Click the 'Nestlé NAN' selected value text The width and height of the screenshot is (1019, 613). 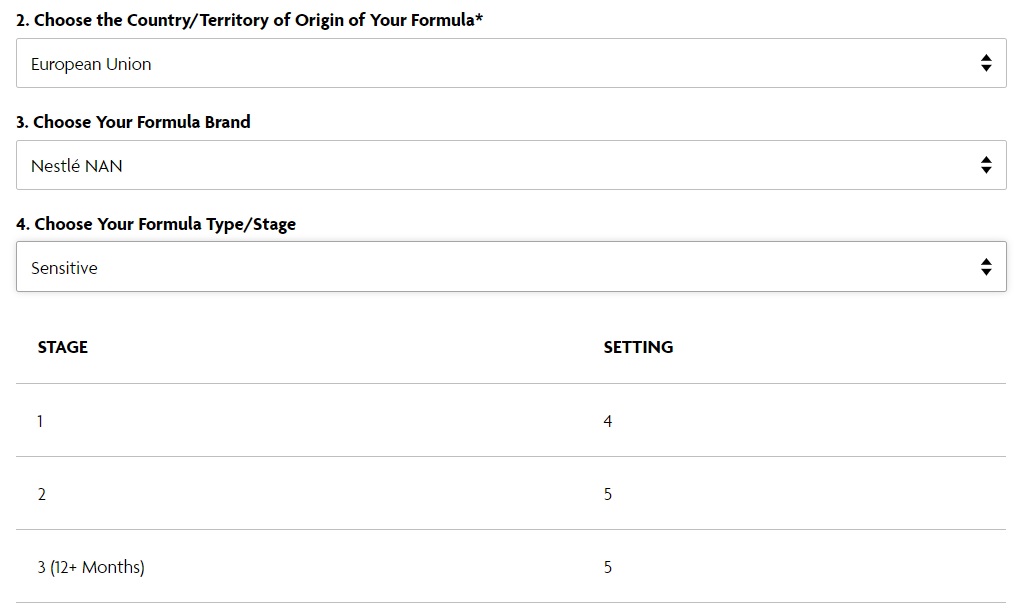tap(77, 166)
